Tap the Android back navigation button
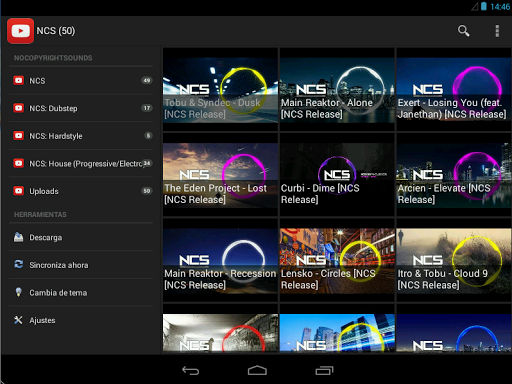 pos(190,371)
